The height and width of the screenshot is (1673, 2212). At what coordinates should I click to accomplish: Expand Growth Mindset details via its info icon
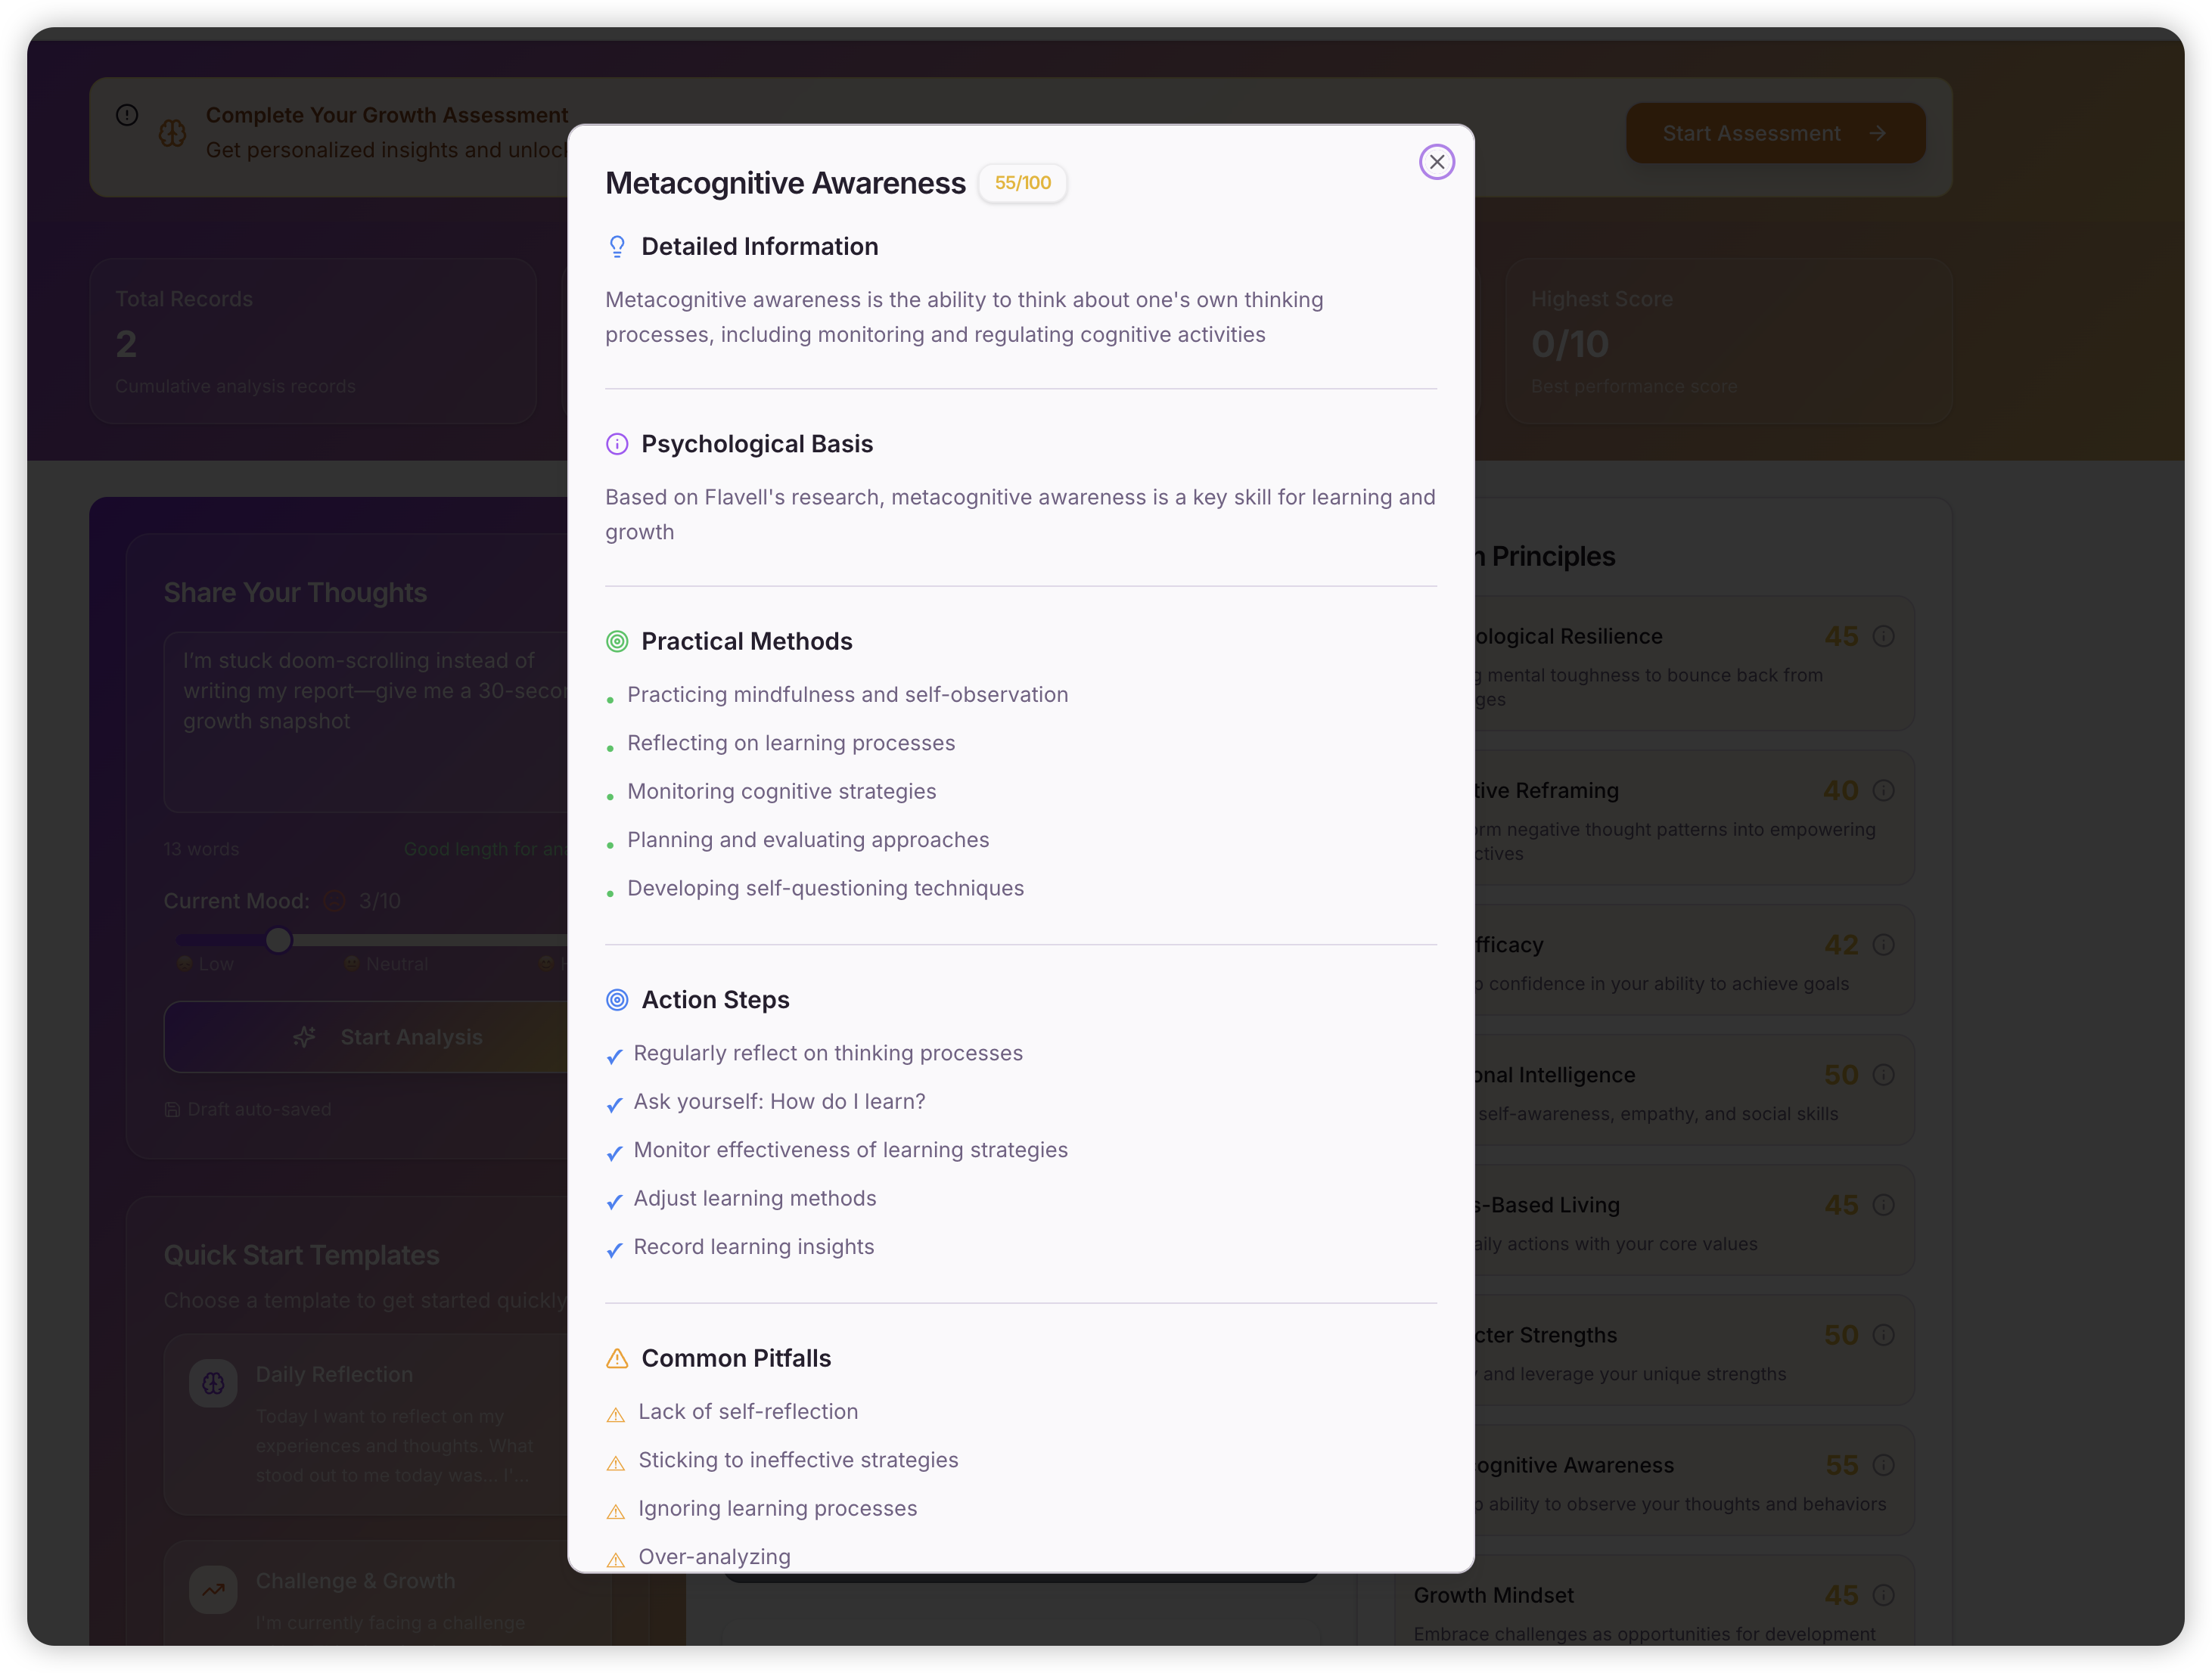[x=1885, y=1596]
